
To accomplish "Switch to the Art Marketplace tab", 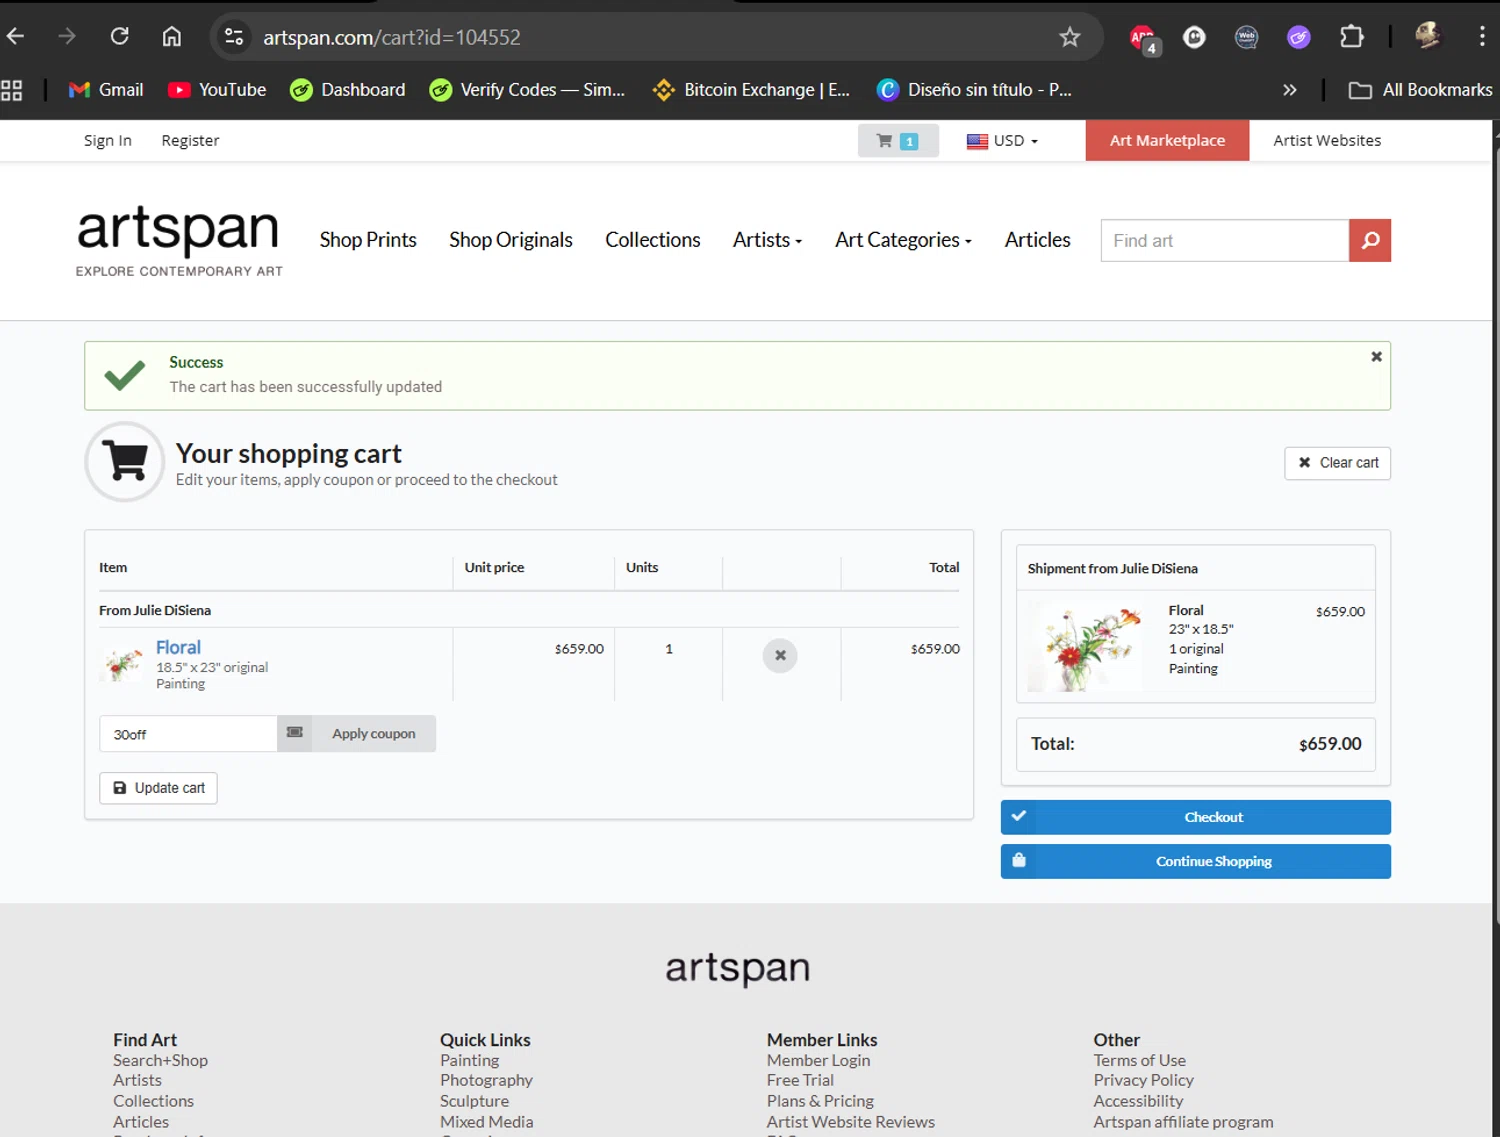I will 1167,141.
